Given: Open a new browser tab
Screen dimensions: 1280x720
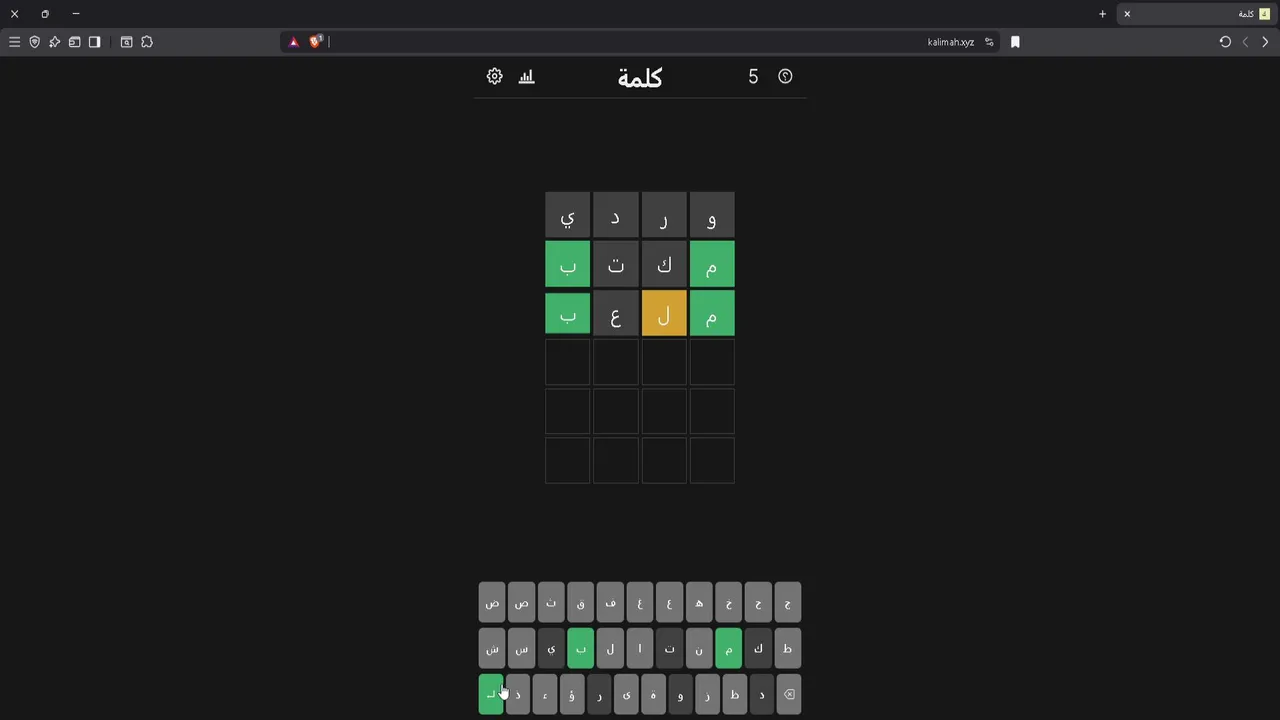Looking at the screenshot, I should [x=1102, y=14].
